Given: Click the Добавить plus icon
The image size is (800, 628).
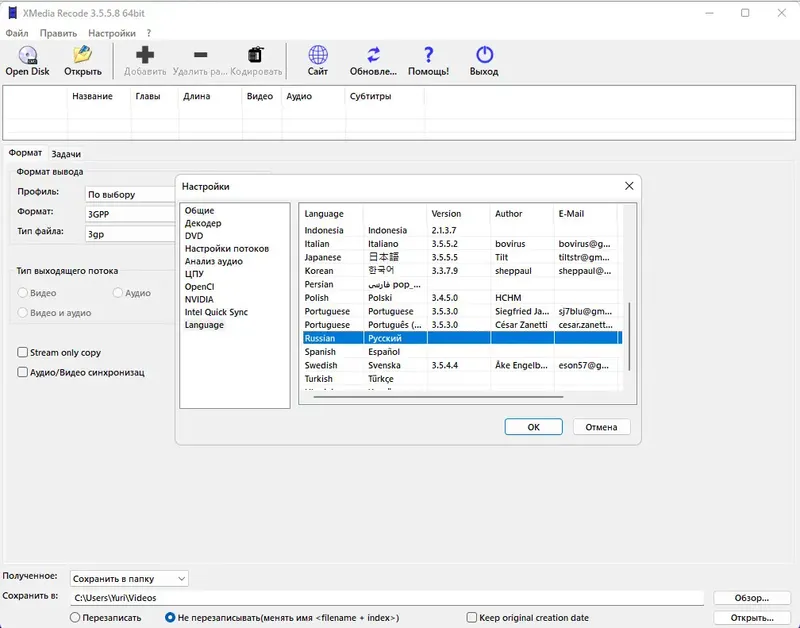Looking at the screenshot, I should click(x=145, y=55).
